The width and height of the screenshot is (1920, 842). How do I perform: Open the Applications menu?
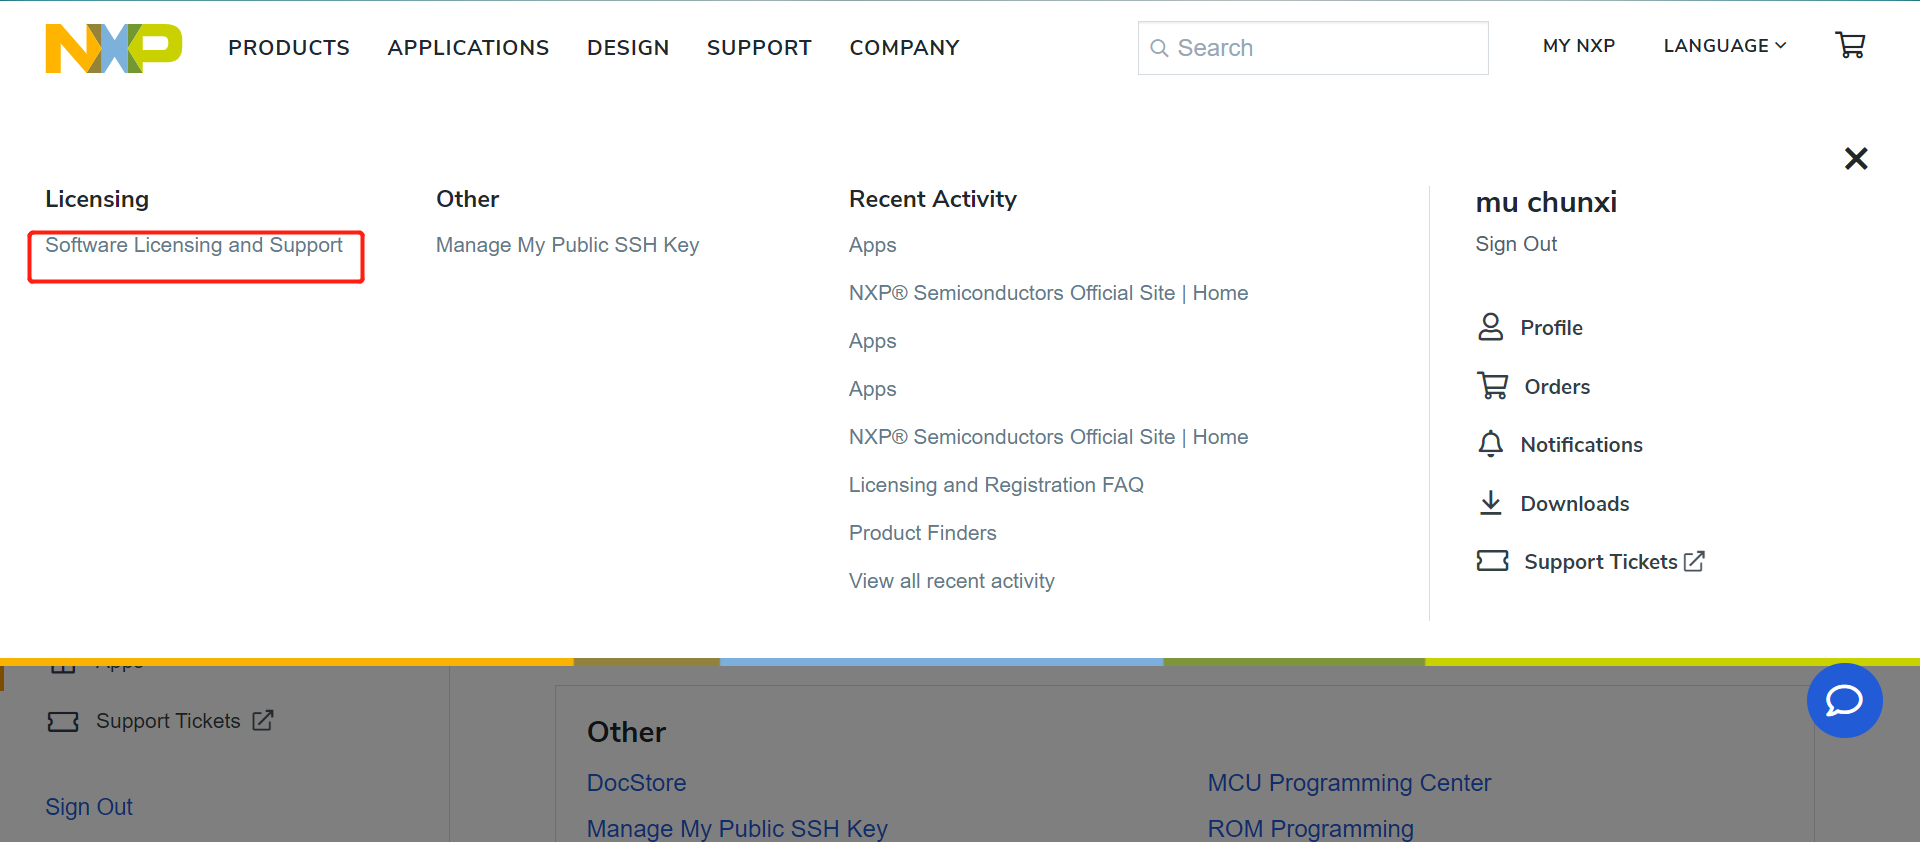tap(468, 48)
